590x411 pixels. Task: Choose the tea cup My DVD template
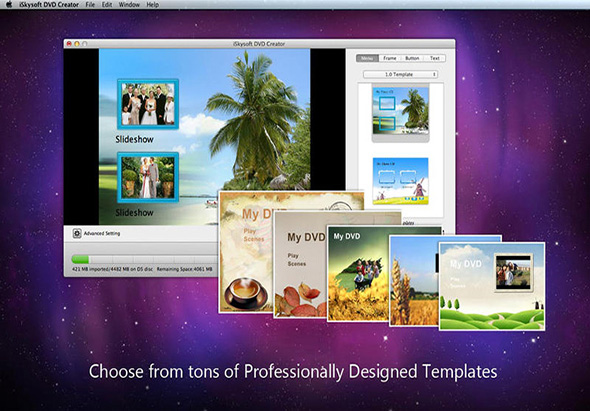246,252
